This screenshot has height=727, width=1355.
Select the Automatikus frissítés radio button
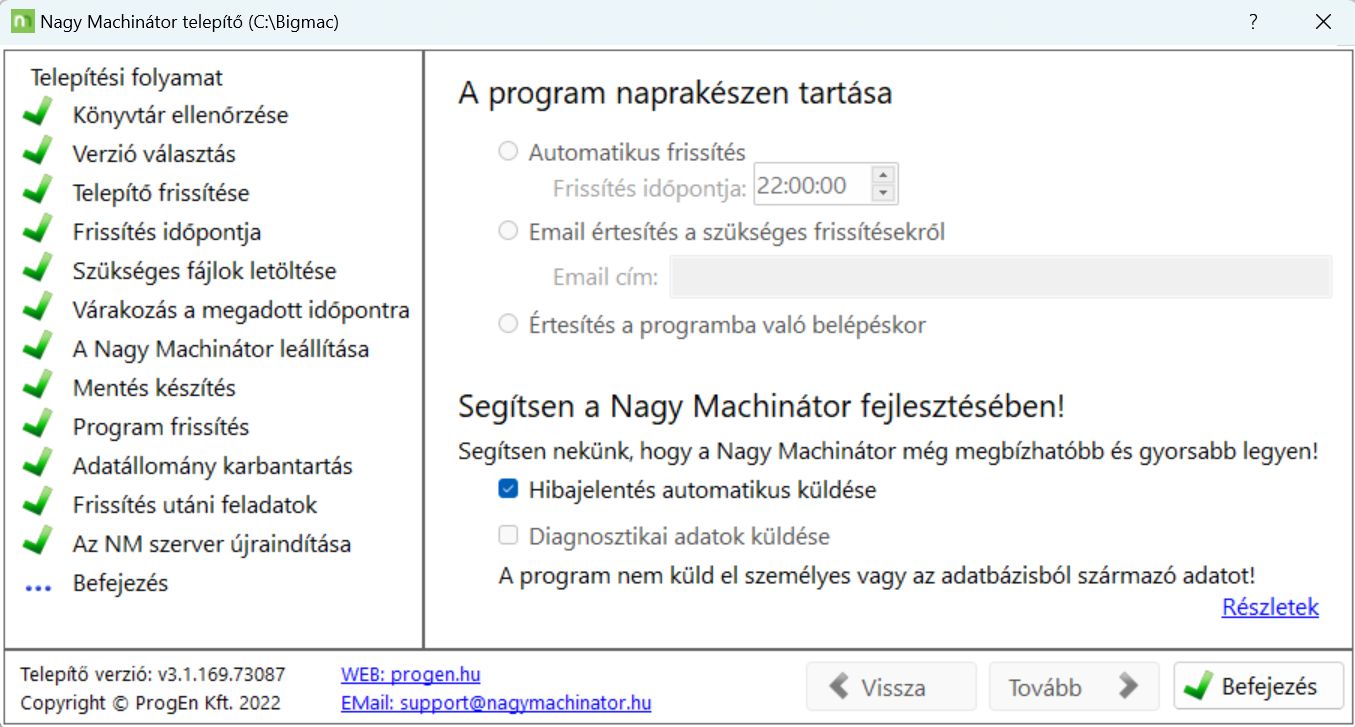tap(509, 152)
